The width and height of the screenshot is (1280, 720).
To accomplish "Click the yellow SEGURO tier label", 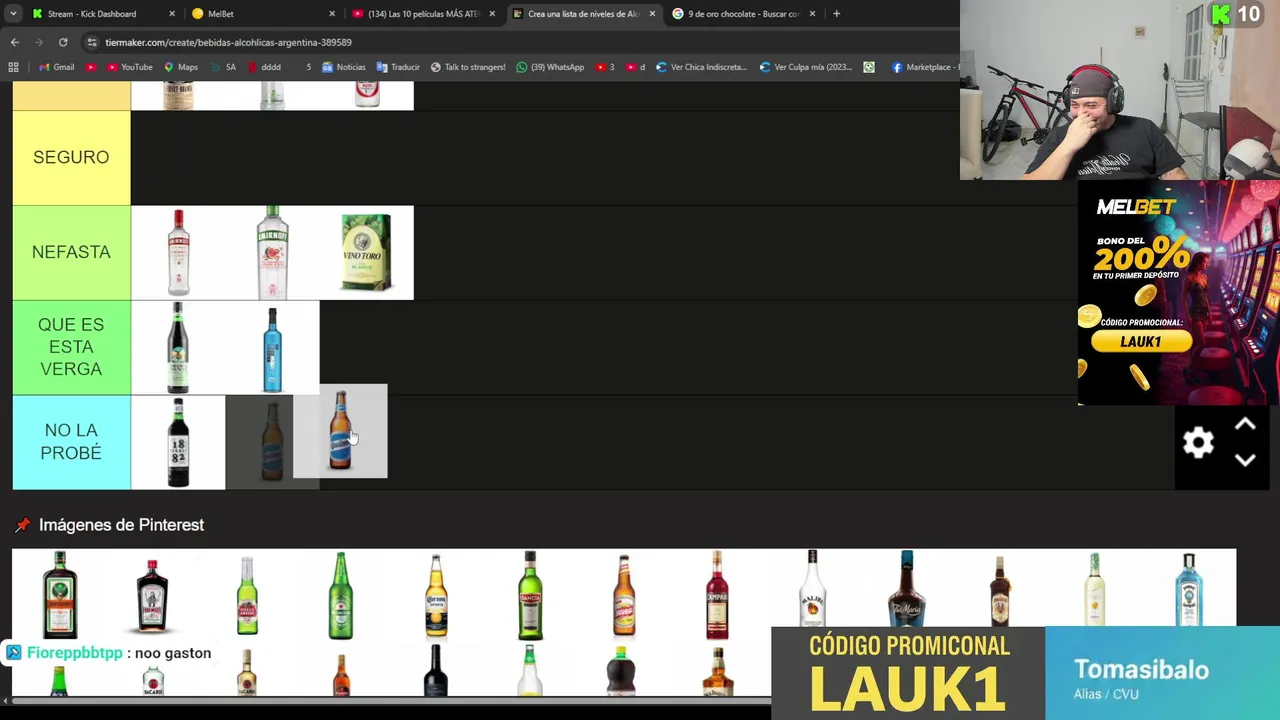I will point(71,157).
